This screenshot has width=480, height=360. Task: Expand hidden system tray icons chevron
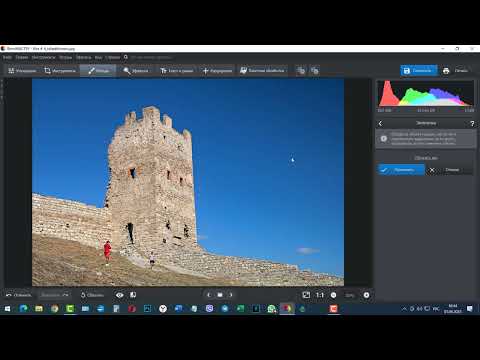pyautogui.click(x=404, y=309)
